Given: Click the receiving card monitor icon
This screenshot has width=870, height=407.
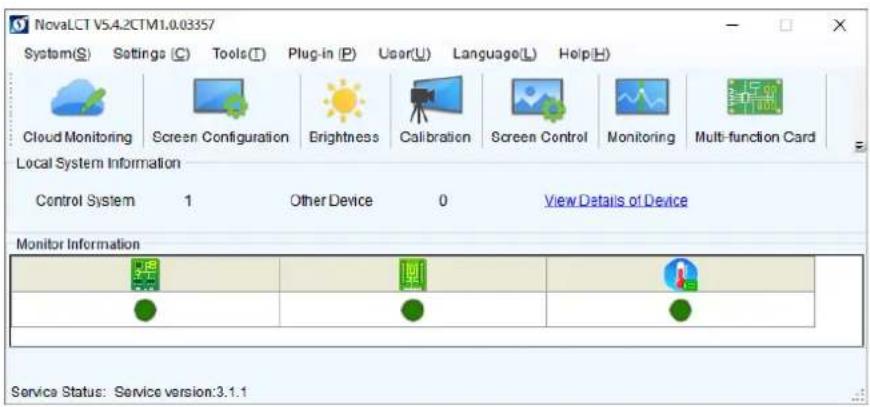Looking at the screenshot, I should coord(413,274).
